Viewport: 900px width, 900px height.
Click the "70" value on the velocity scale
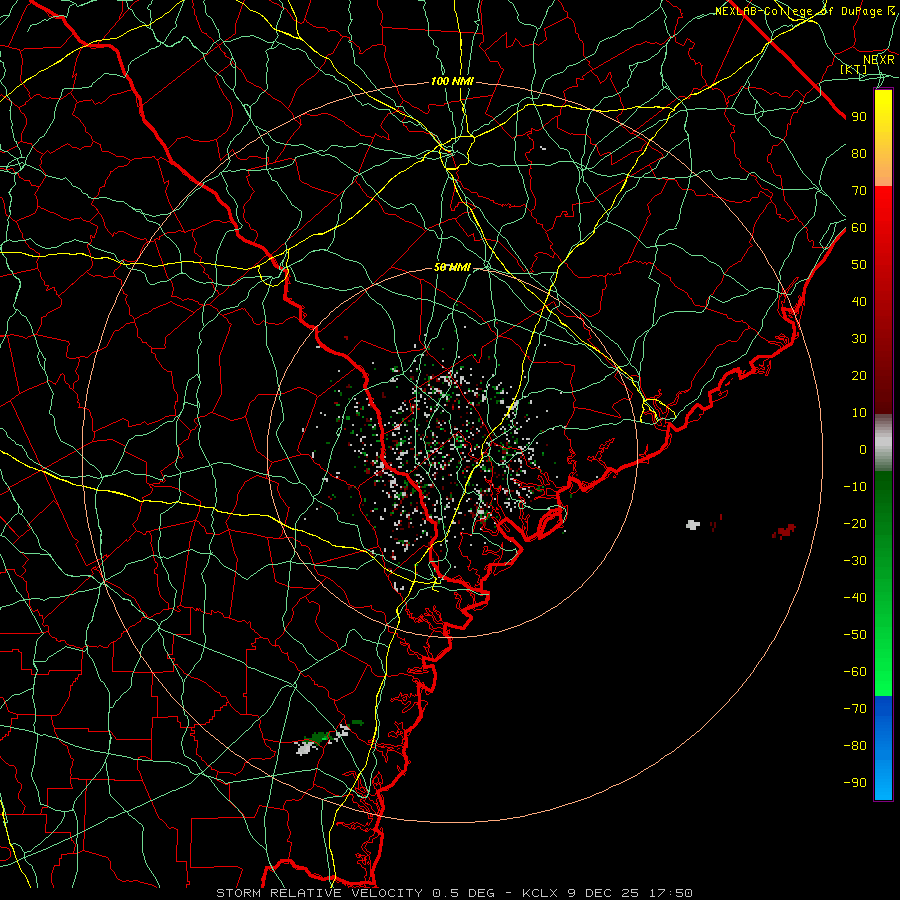click(859, 191)
